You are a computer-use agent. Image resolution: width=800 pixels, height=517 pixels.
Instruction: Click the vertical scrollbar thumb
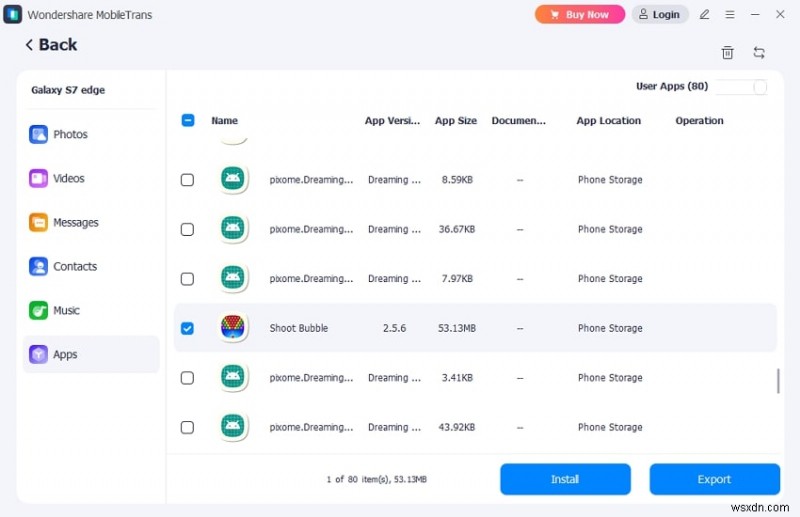[x=778, y=381]
